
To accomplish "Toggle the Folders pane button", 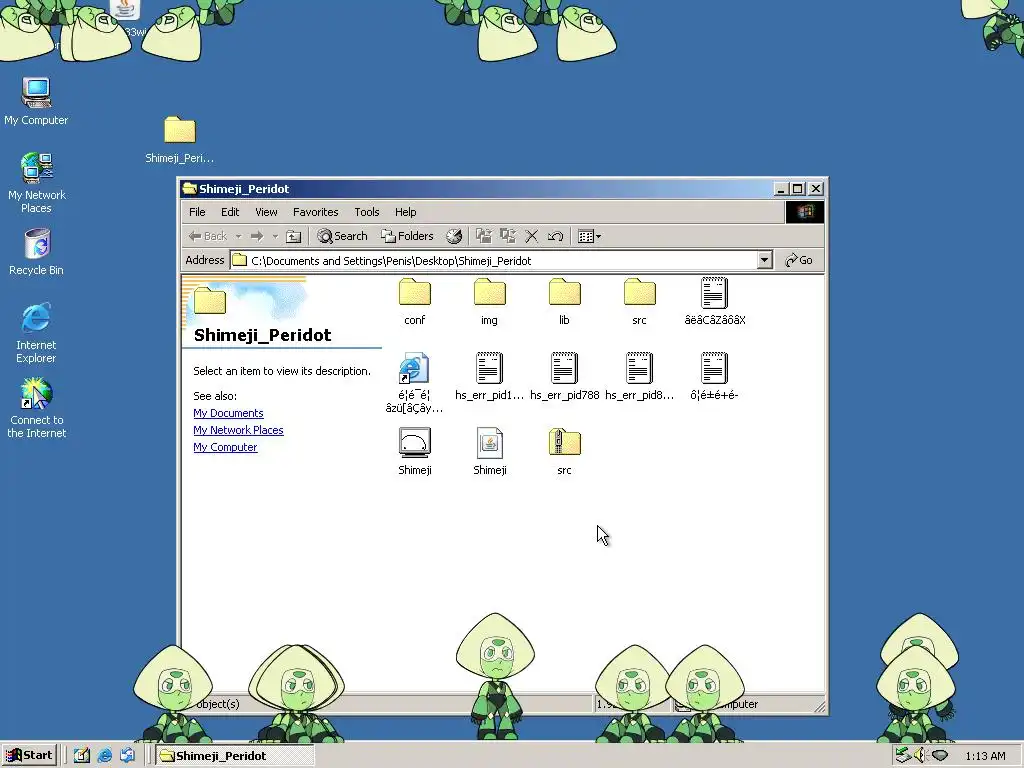I will coord(408,236).
